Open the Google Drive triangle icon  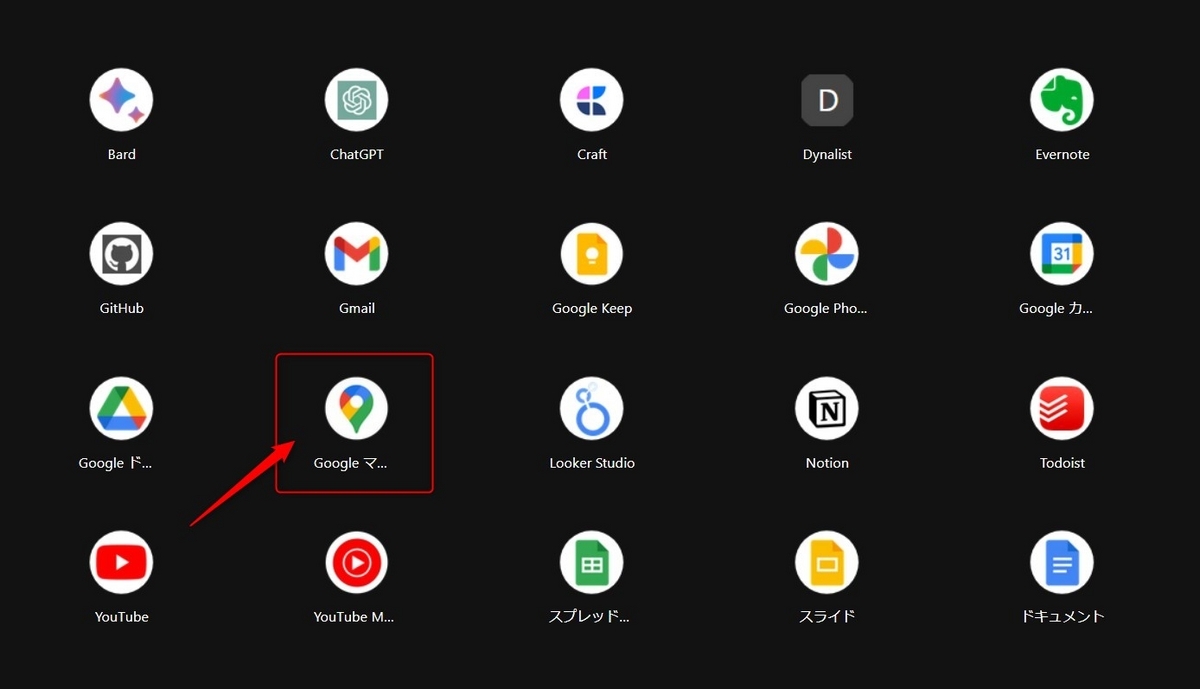(x=121, y=409)
